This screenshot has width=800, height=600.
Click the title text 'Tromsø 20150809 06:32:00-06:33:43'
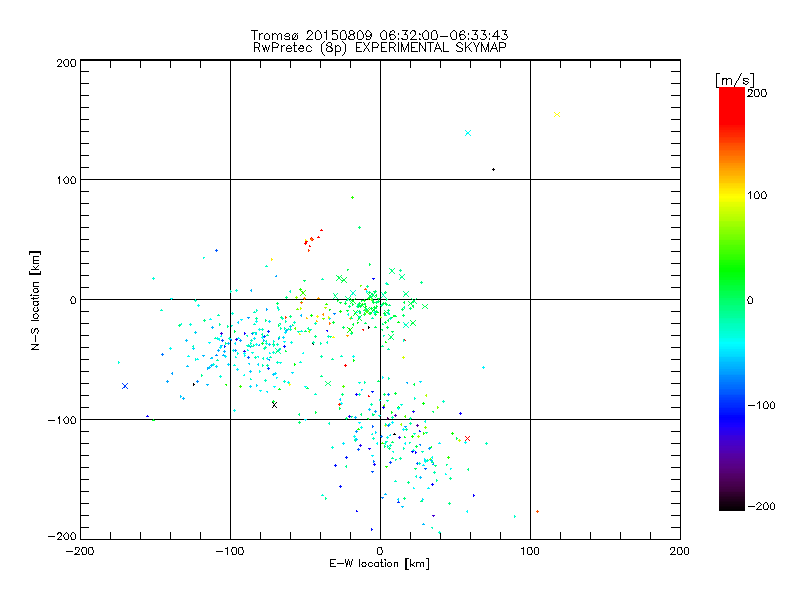pyautogui.click(x=379, y=35)
